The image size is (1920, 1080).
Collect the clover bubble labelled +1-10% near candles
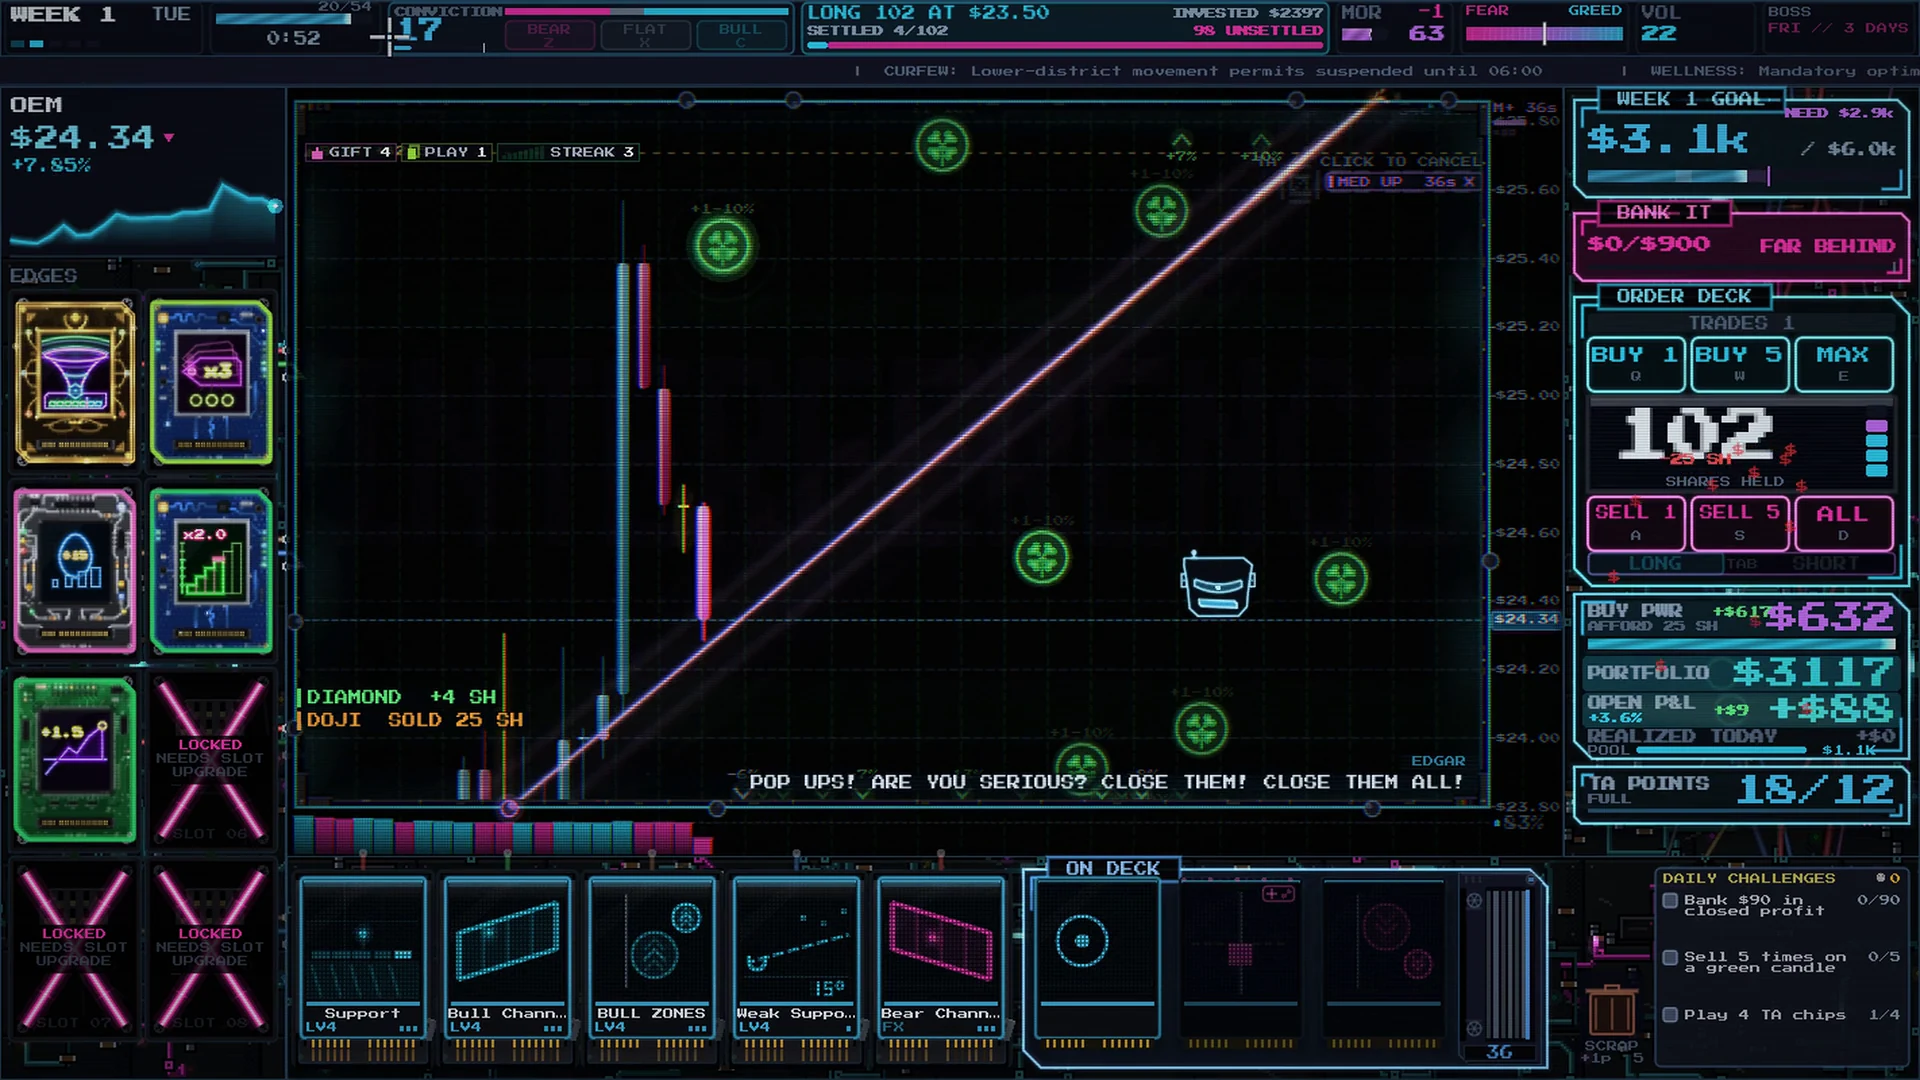pyautogui.click(x=723, y=245)
